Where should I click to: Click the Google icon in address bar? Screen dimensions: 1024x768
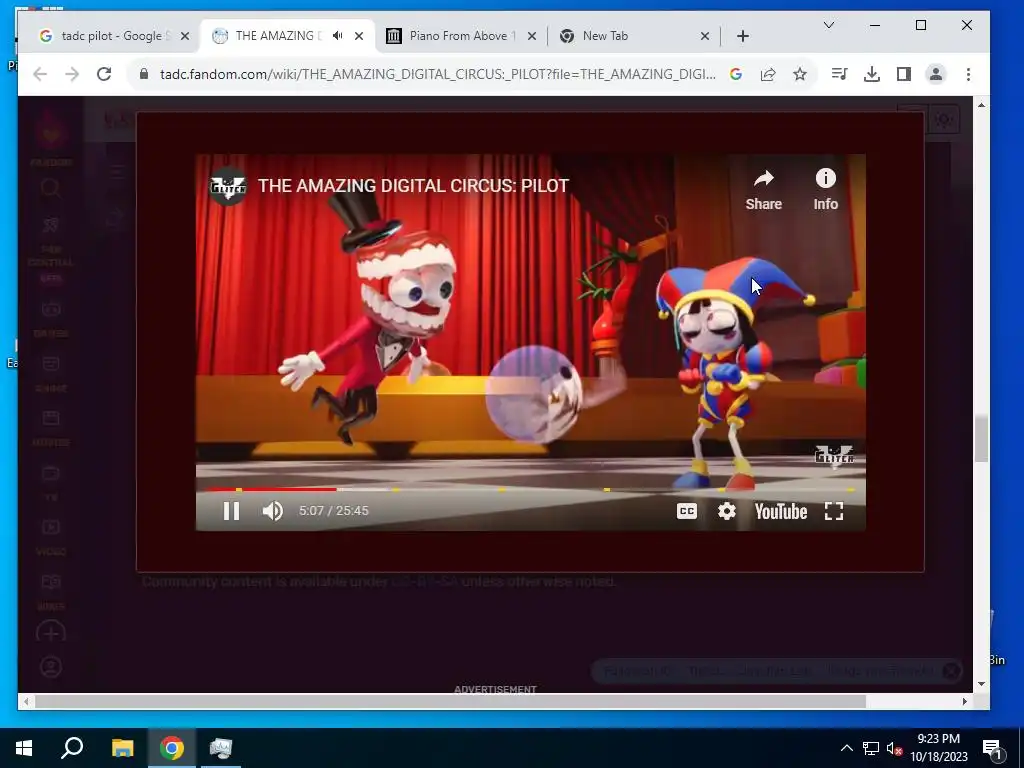coord(736,74)
